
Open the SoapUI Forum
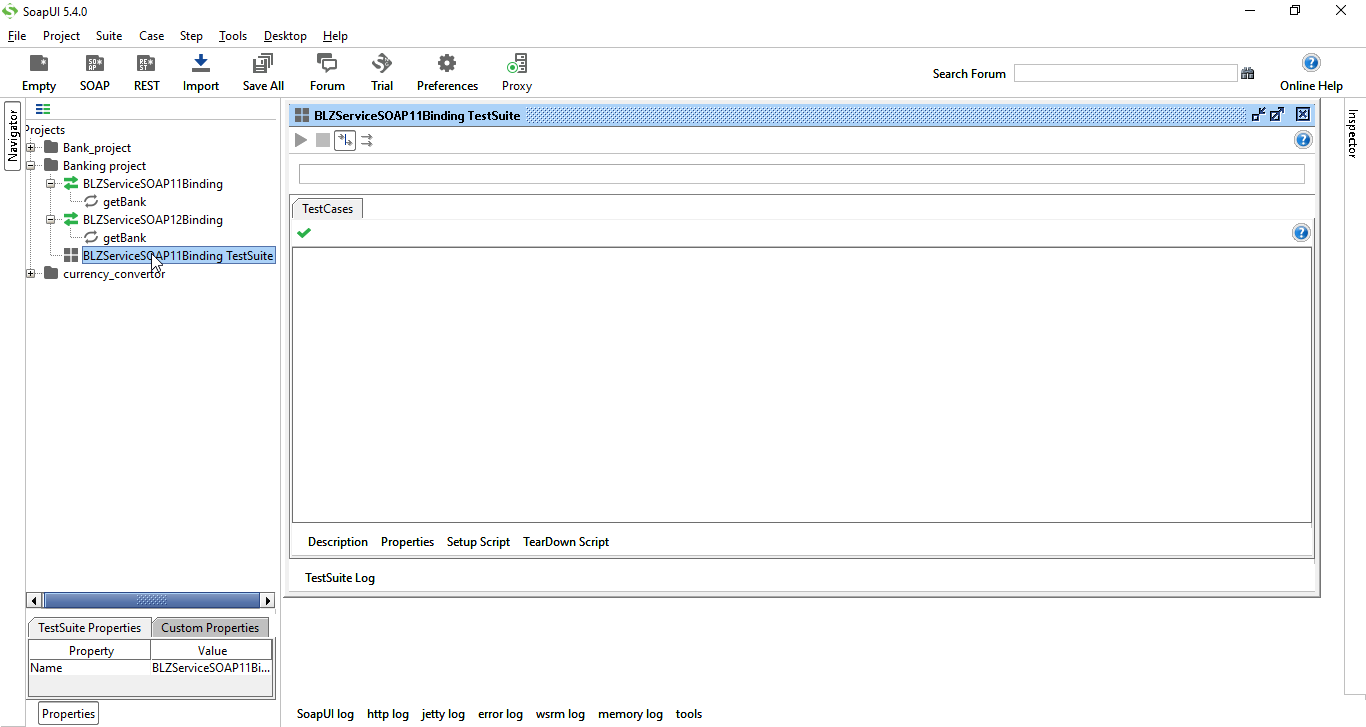[326, 70]
